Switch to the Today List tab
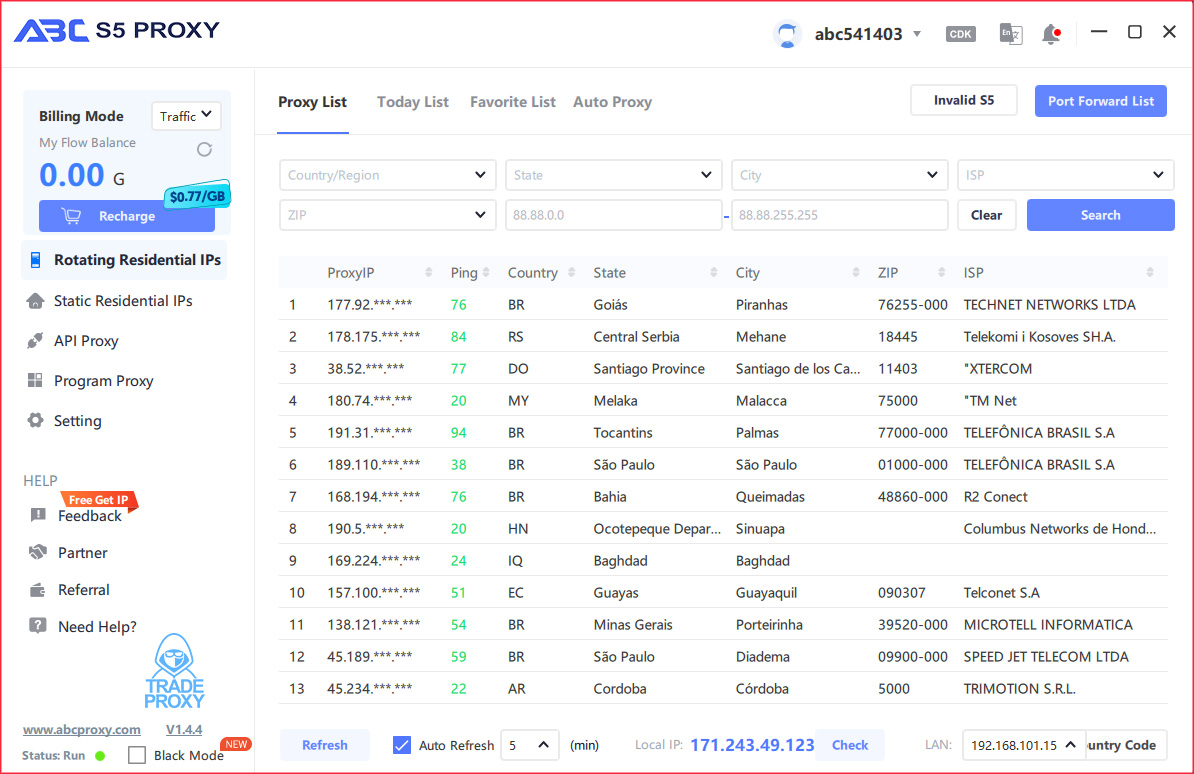Viewport: 1194px width, 774px height. tap(413, 102)
